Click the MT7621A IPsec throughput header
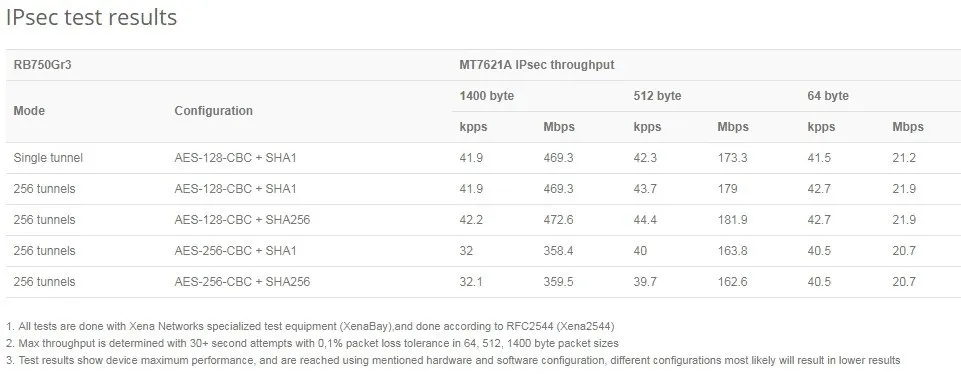961x375 pixels. pyautogui.click(x=537, y=64)
